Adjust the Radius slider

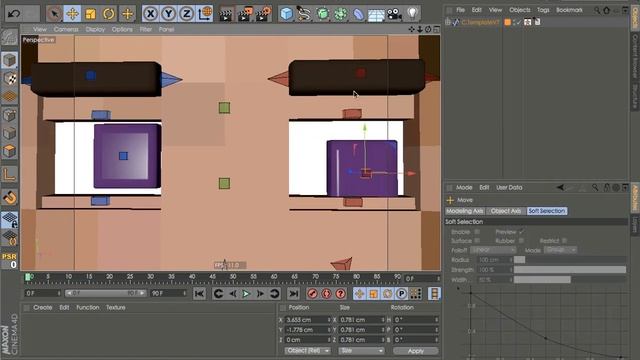coord(570,260)
